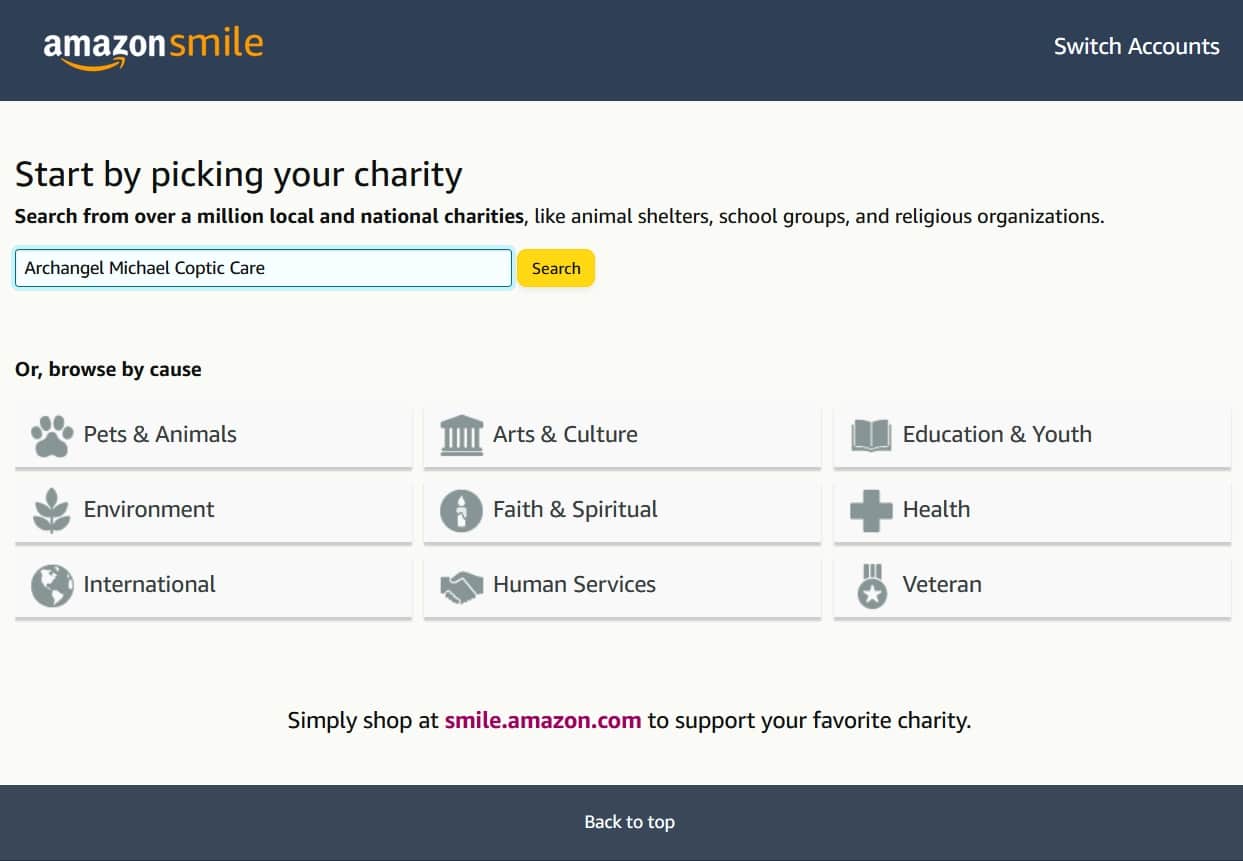Browse the "Arts & Culture" label

[x=565, y=434]
